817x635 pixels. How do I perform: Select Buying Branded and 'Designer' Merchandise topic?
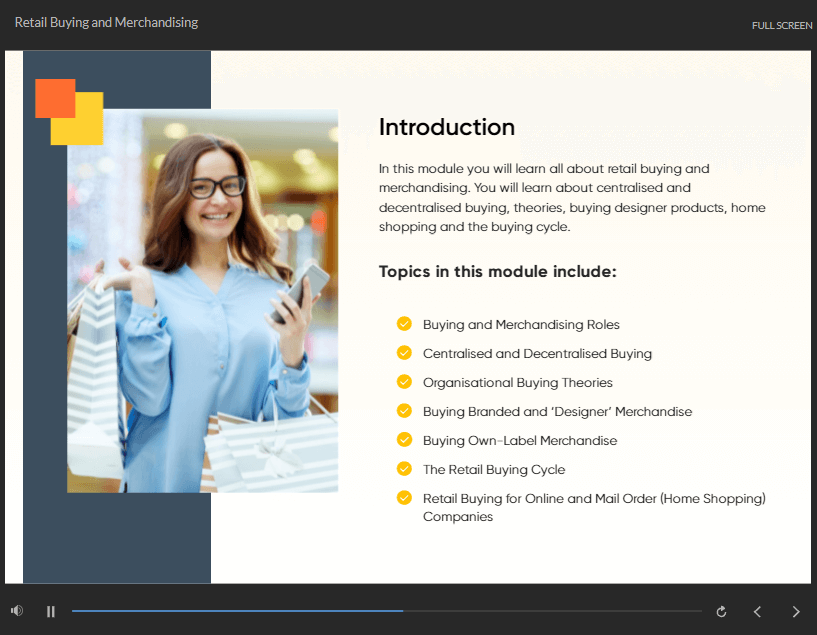coord(557,411)
